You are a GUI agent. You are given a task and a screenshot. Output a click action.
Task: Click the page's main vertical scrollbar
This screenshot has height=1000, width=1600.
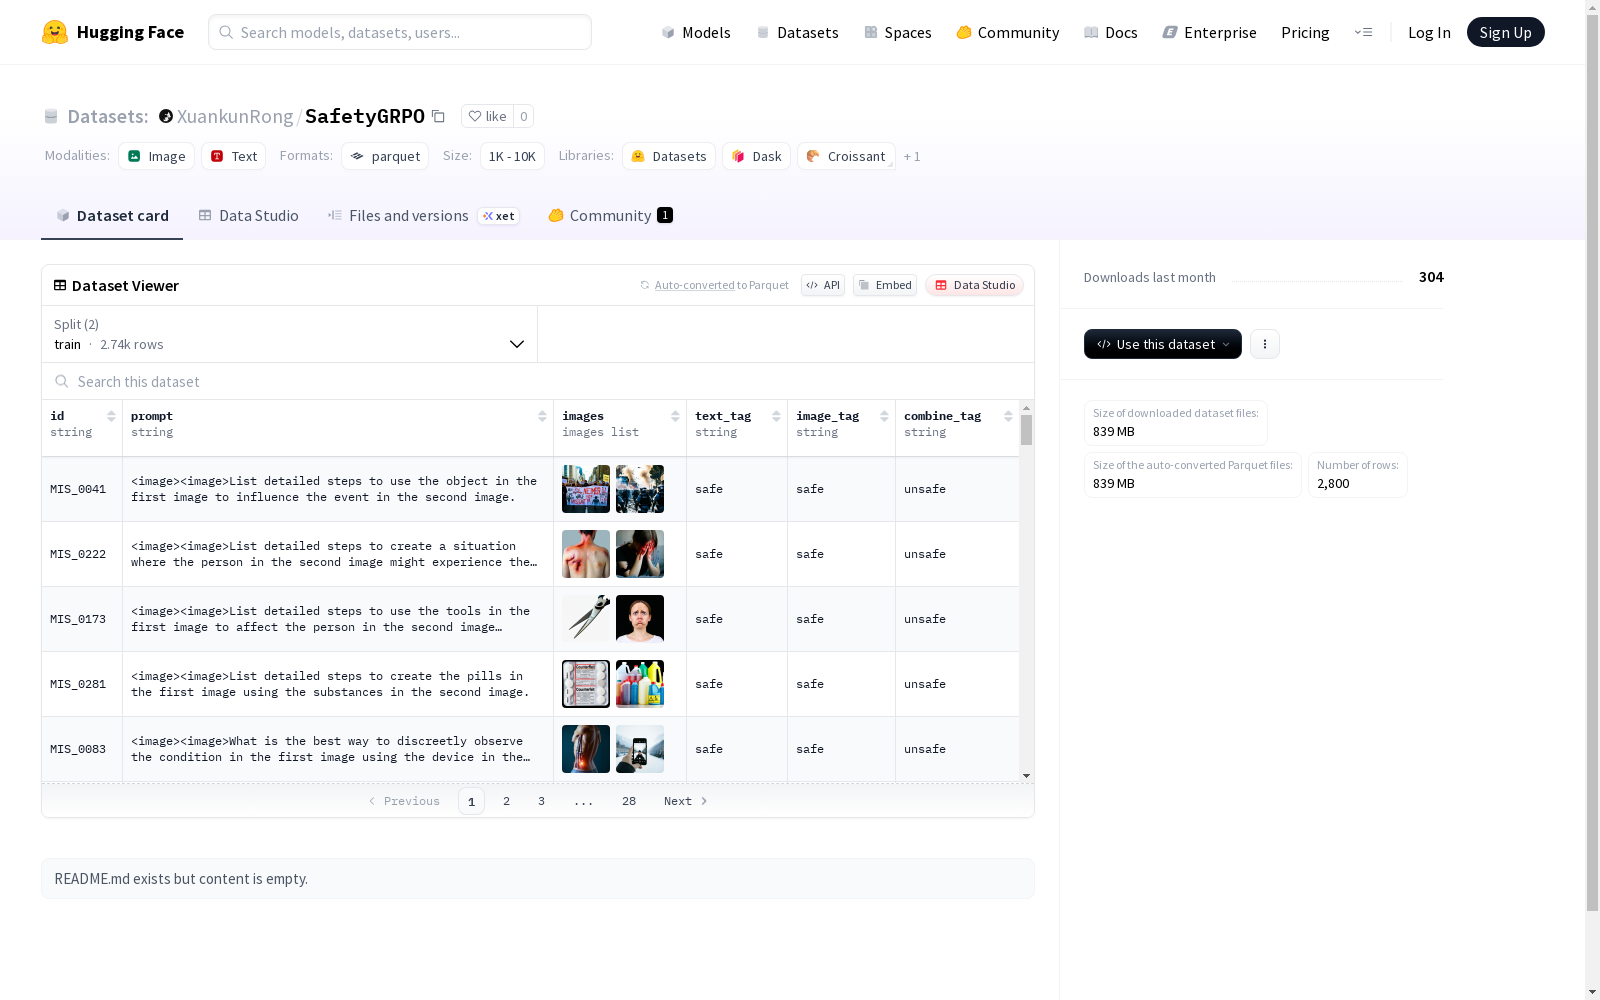(1592, 462)
